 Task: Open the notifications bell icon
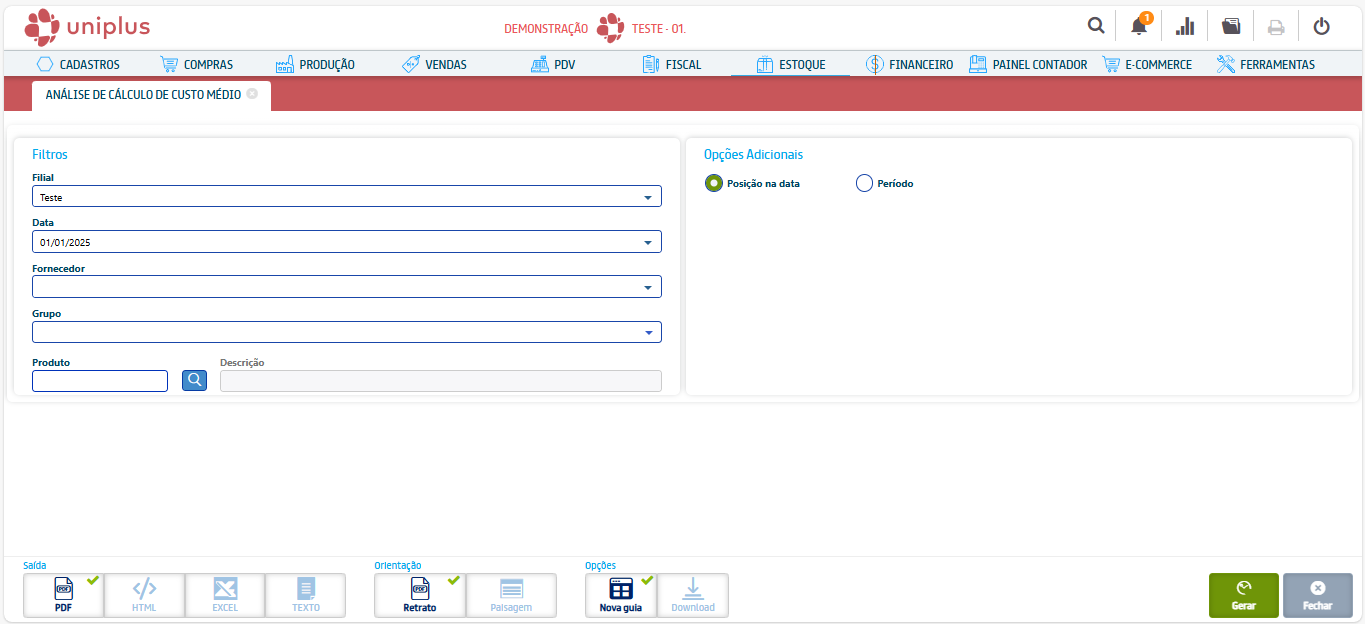coord(1139,26)
